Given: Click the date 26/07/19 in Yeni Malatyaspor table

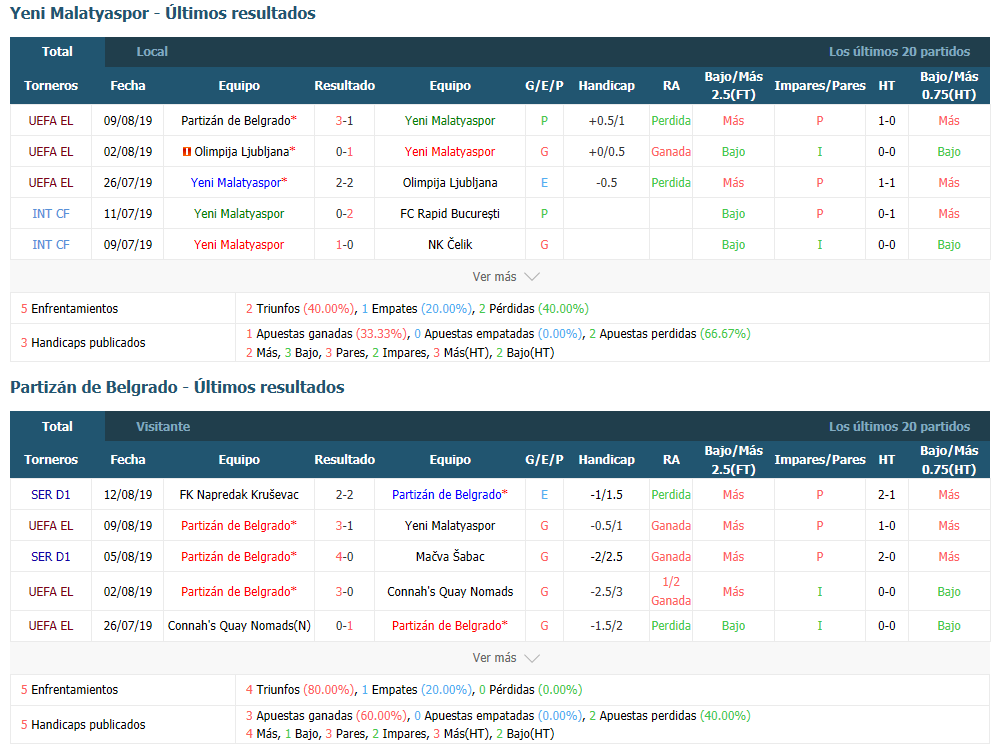Looking at the screenshot, I should [x=128, y=183].
